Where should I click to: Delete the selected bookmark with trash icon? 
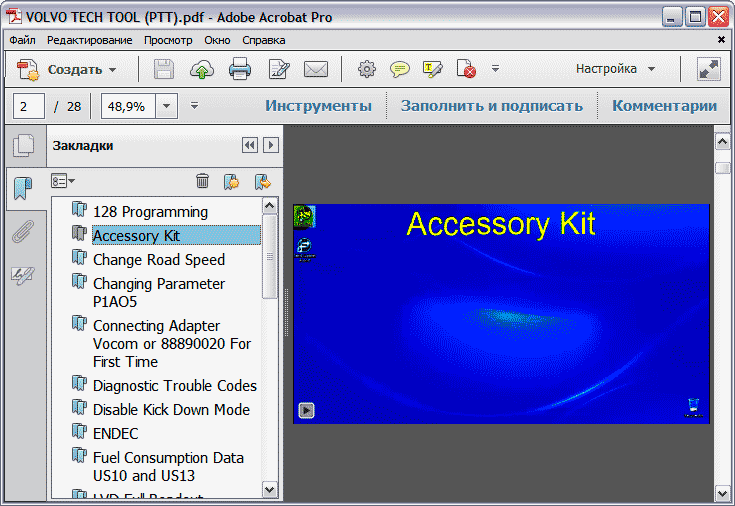click(x=202, y=181)
